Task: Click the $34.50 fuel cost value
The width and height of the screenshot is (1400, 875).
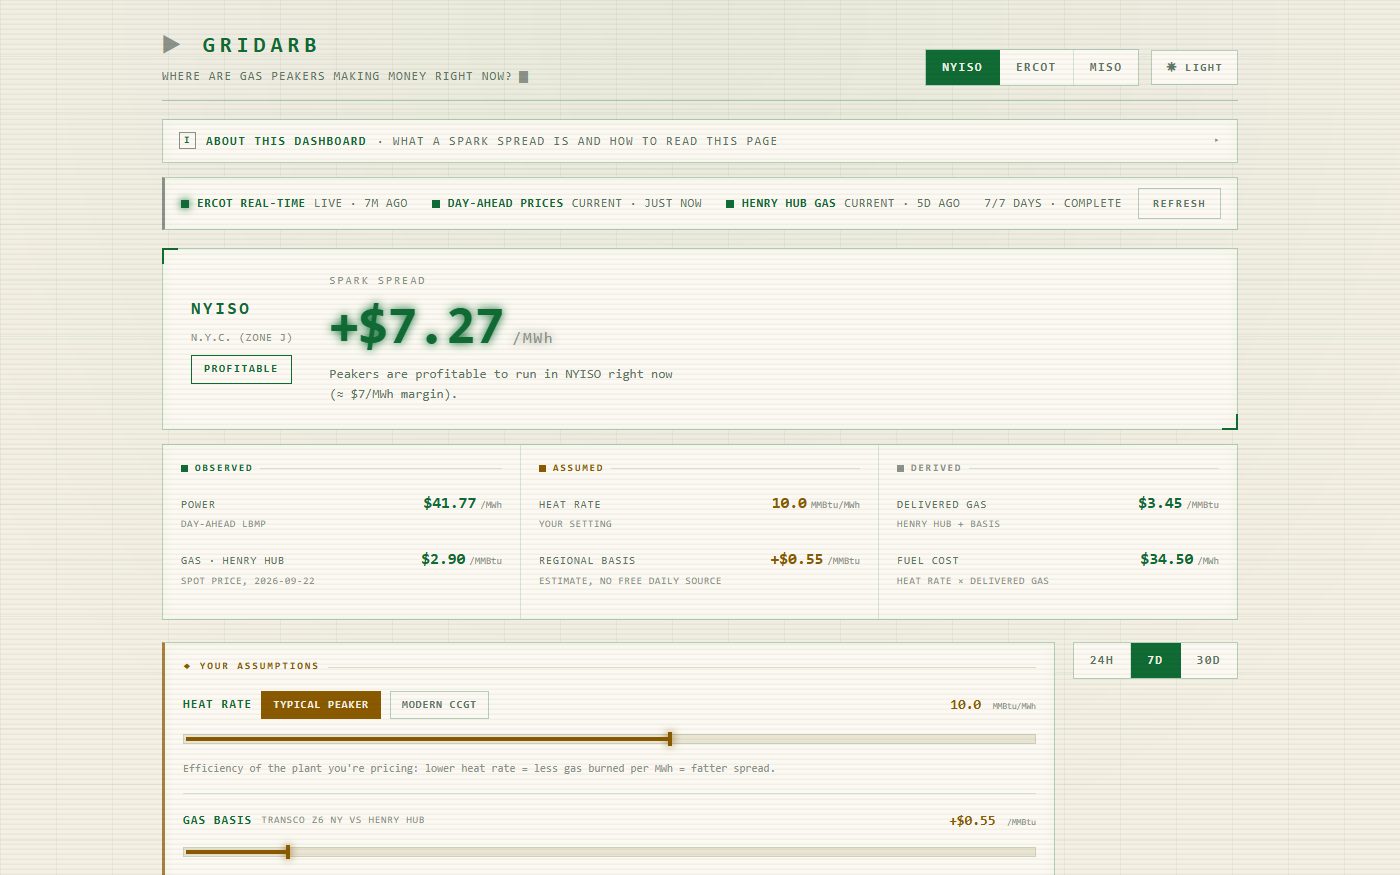Action: (x=1167, y=559)
